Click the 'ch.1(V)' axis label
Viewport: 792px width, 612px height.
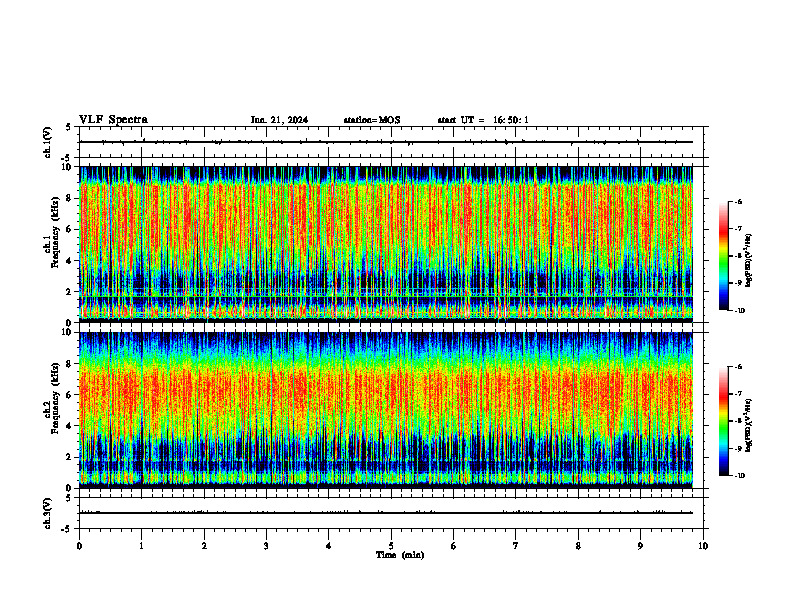[x=48, y=142]
